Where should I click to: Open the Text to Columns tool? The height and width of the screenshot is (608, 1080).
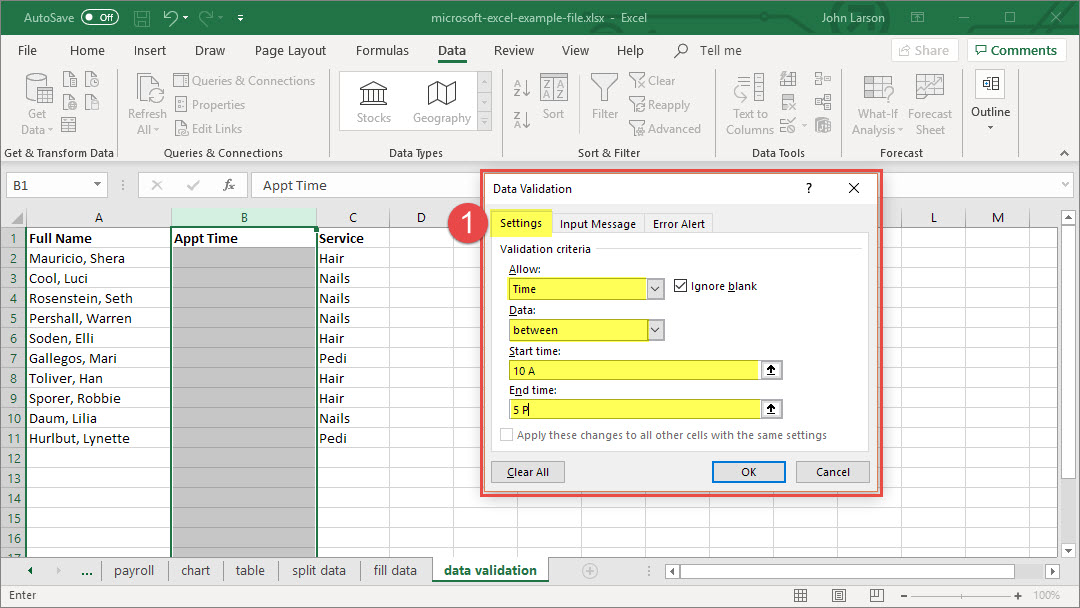749,90
